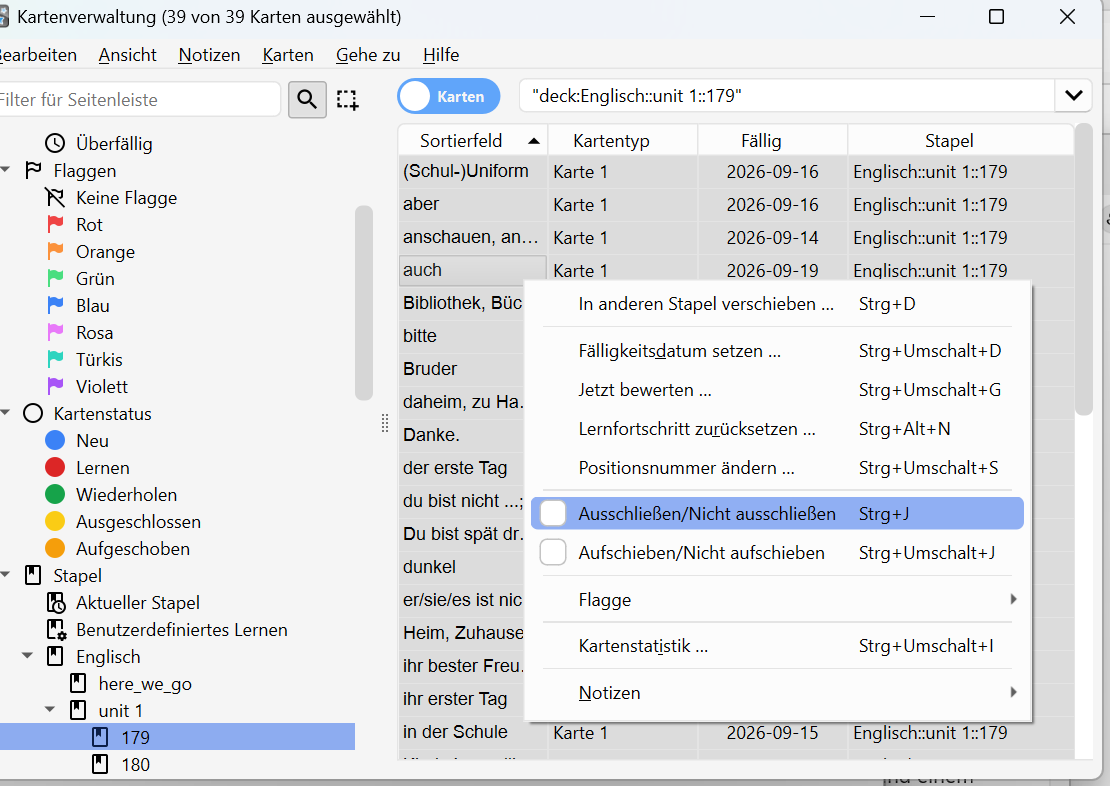The height and width of the screenshot is (786, 1110).
Task: Select the Überfällig clock icon
Action: click(x=55, y=144)
